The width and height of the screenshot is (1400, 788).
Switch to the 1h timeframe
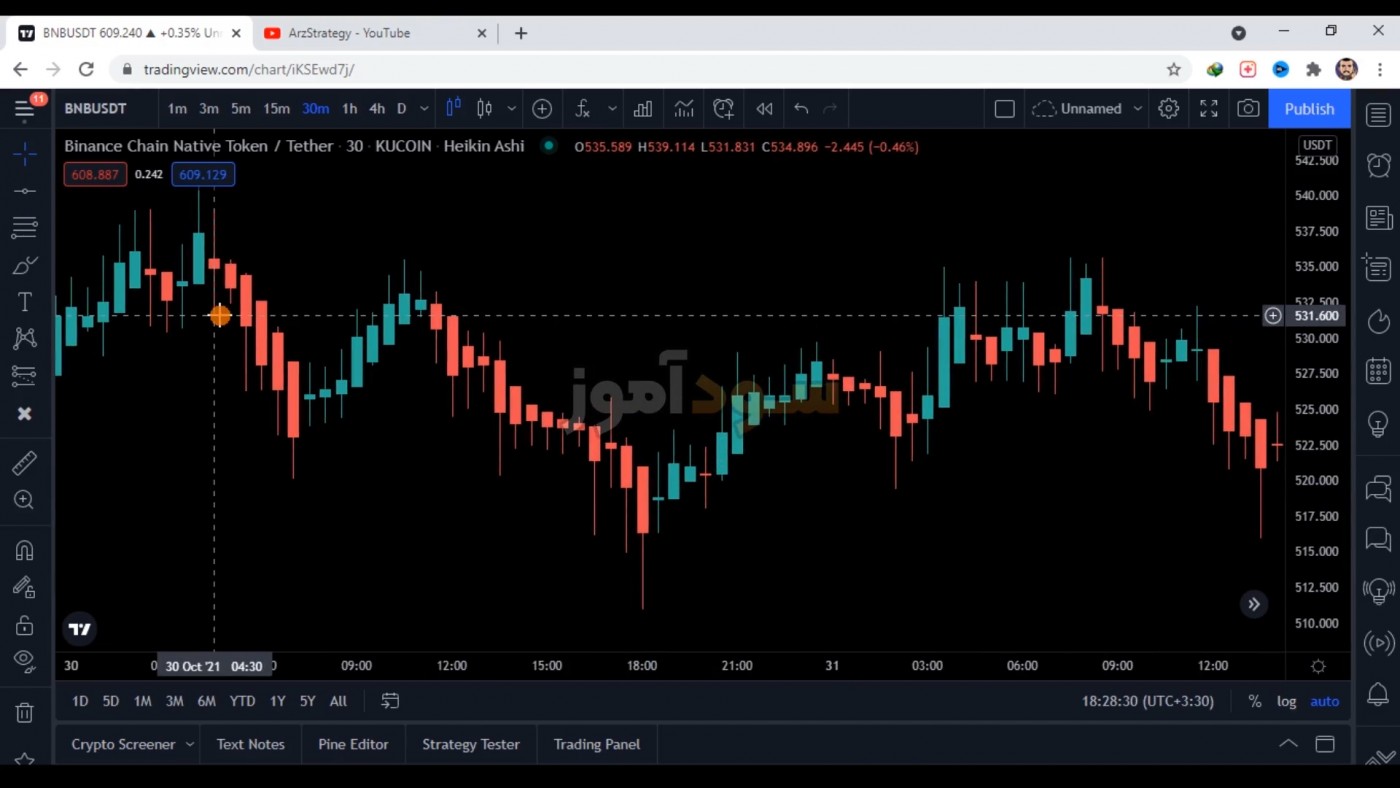(349, 109)
